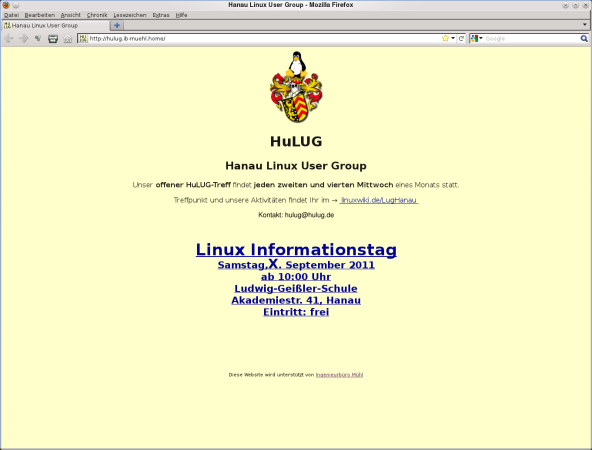Close the Firefox window

click(x=586, y=5)
